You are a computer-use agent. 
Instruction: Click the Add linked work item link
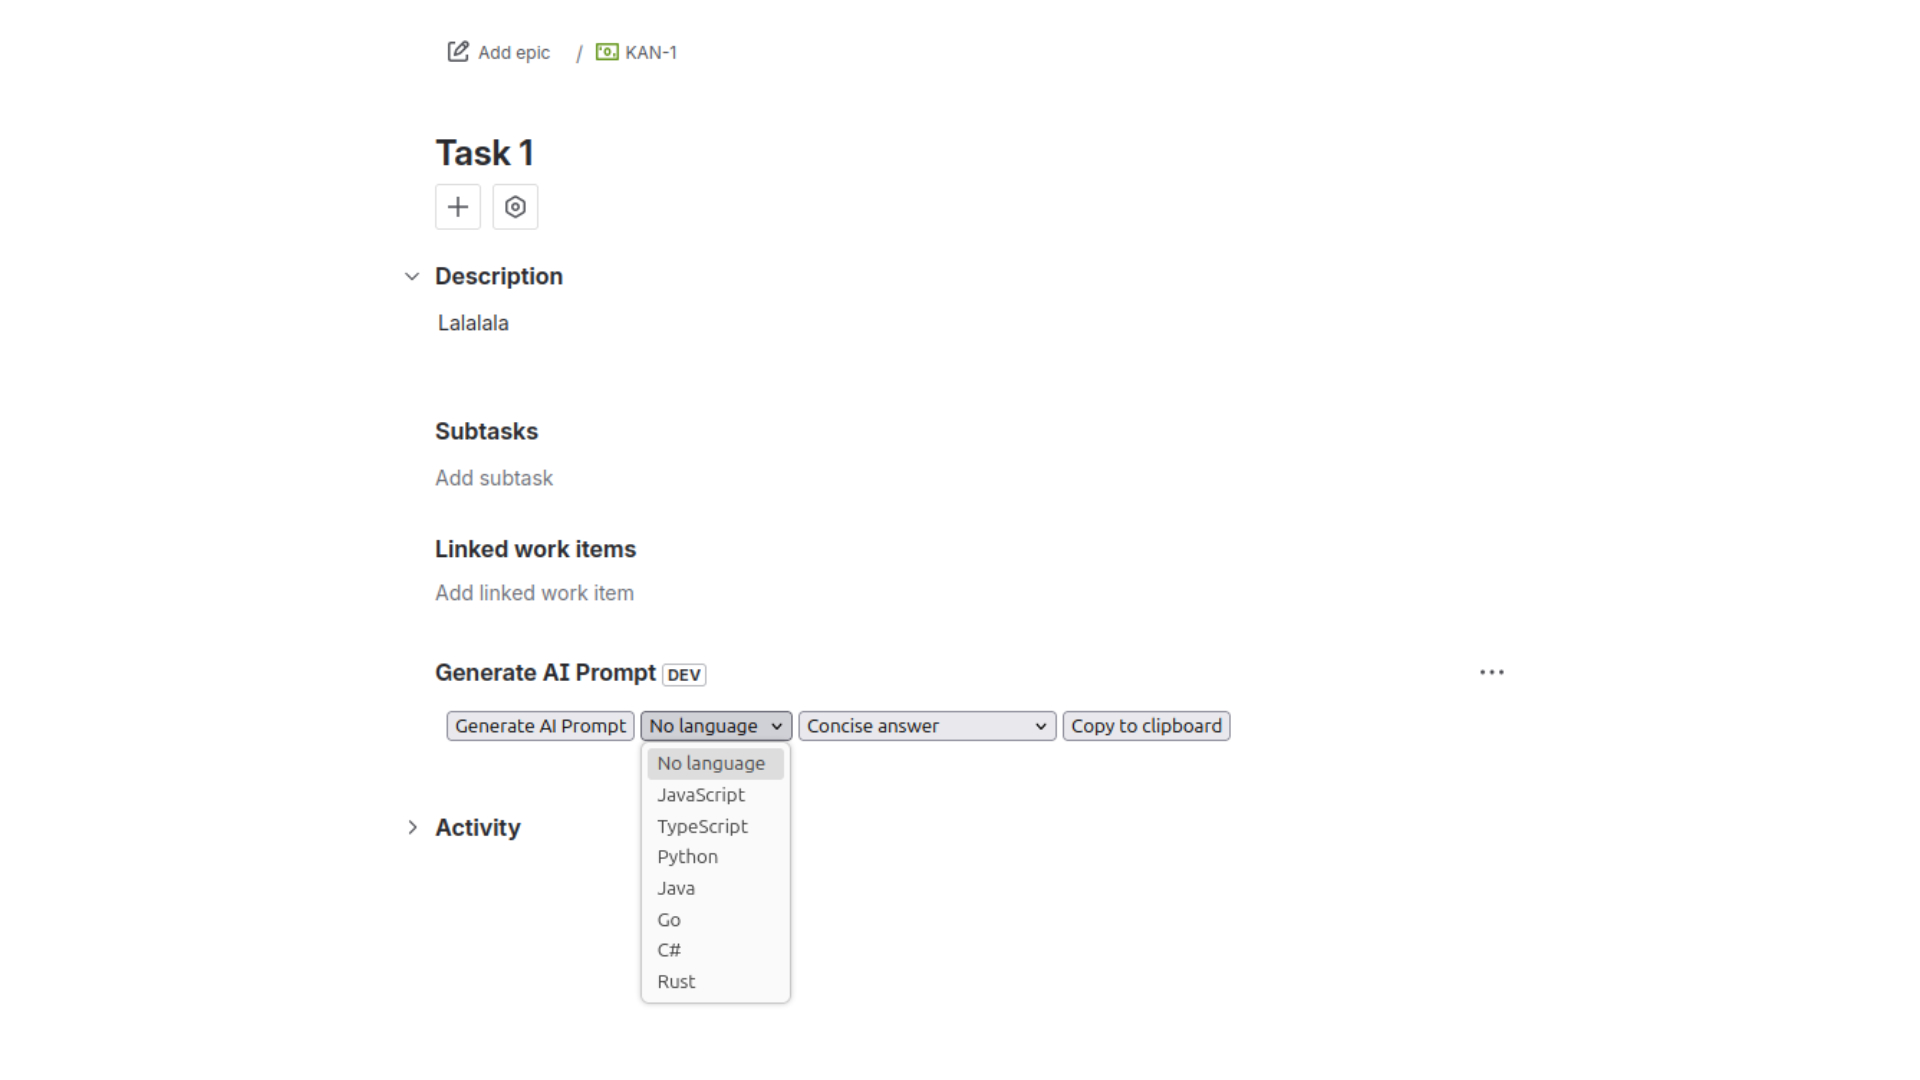click(534, 592)
